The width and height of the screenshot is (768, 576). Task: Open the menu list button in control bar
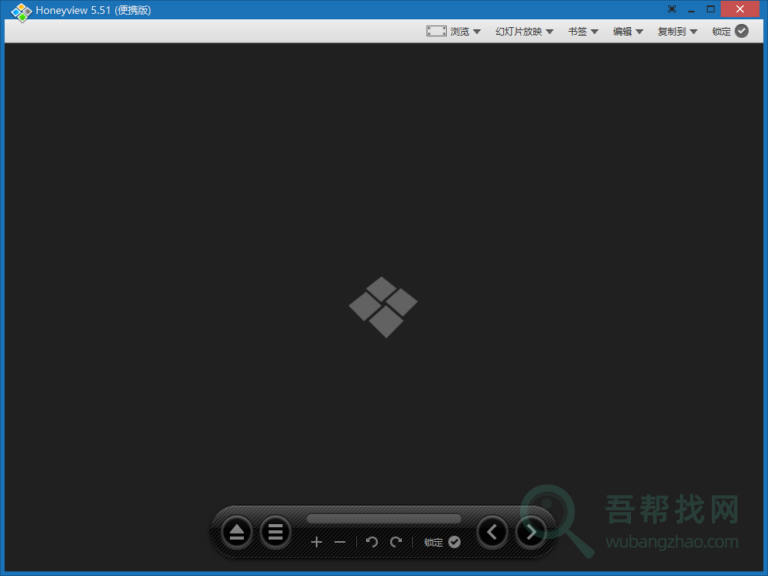[x=276, y=532]
